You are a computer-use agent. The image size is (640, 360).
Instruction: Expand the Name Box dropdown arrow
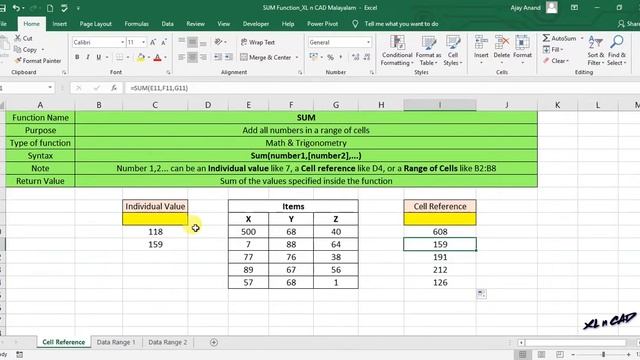coord(50,88)
